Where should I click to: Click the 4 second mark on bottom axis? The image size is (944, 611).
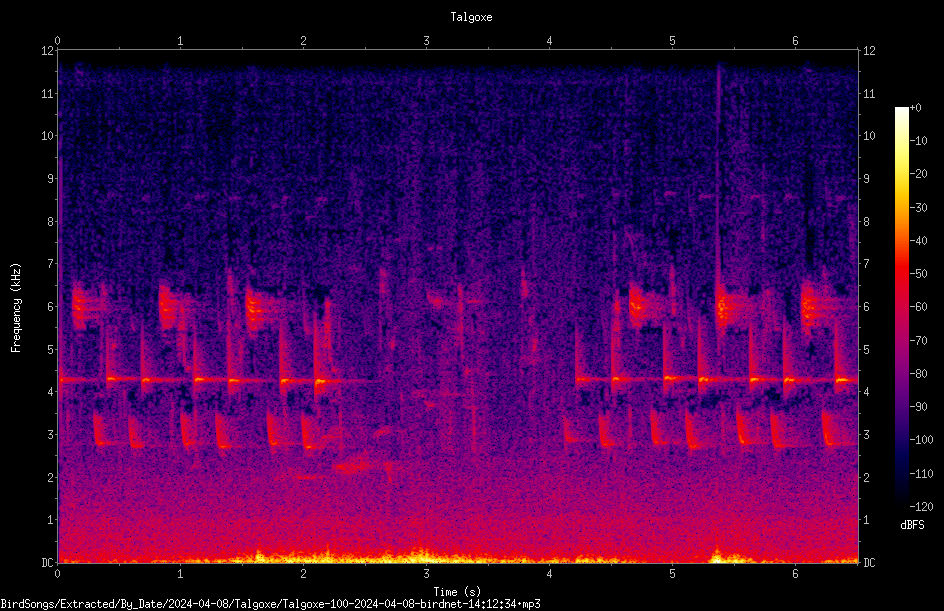point(549,574)
